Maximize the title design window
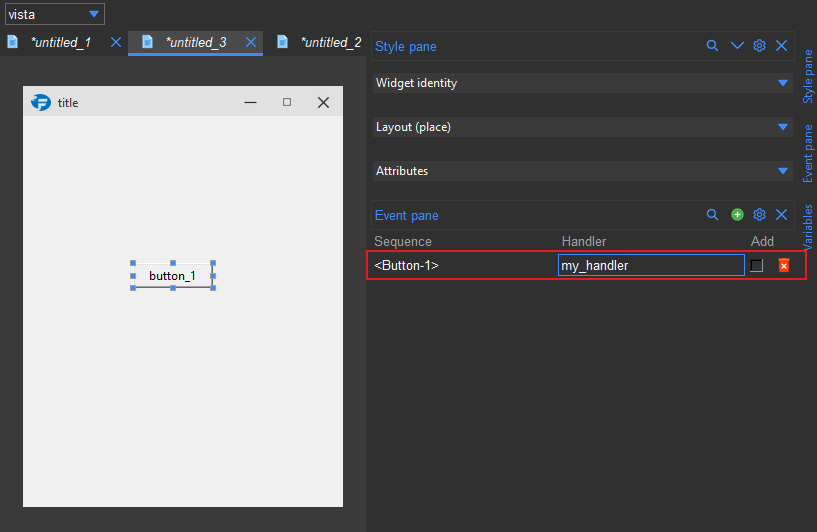The image size is (817, 532). point(287,102)
